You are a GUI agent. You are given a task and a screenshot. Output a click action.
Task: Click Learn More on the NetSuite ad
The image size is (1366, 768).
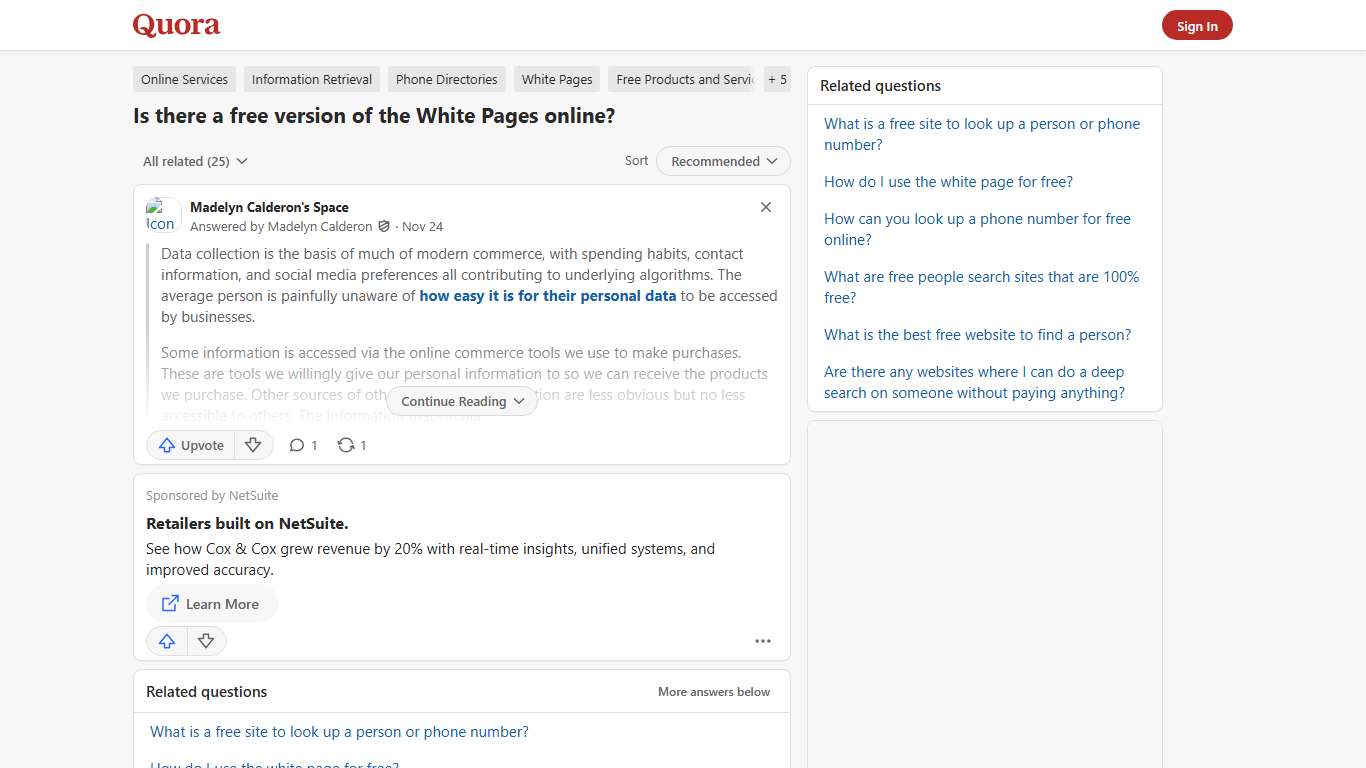[211, 603]
